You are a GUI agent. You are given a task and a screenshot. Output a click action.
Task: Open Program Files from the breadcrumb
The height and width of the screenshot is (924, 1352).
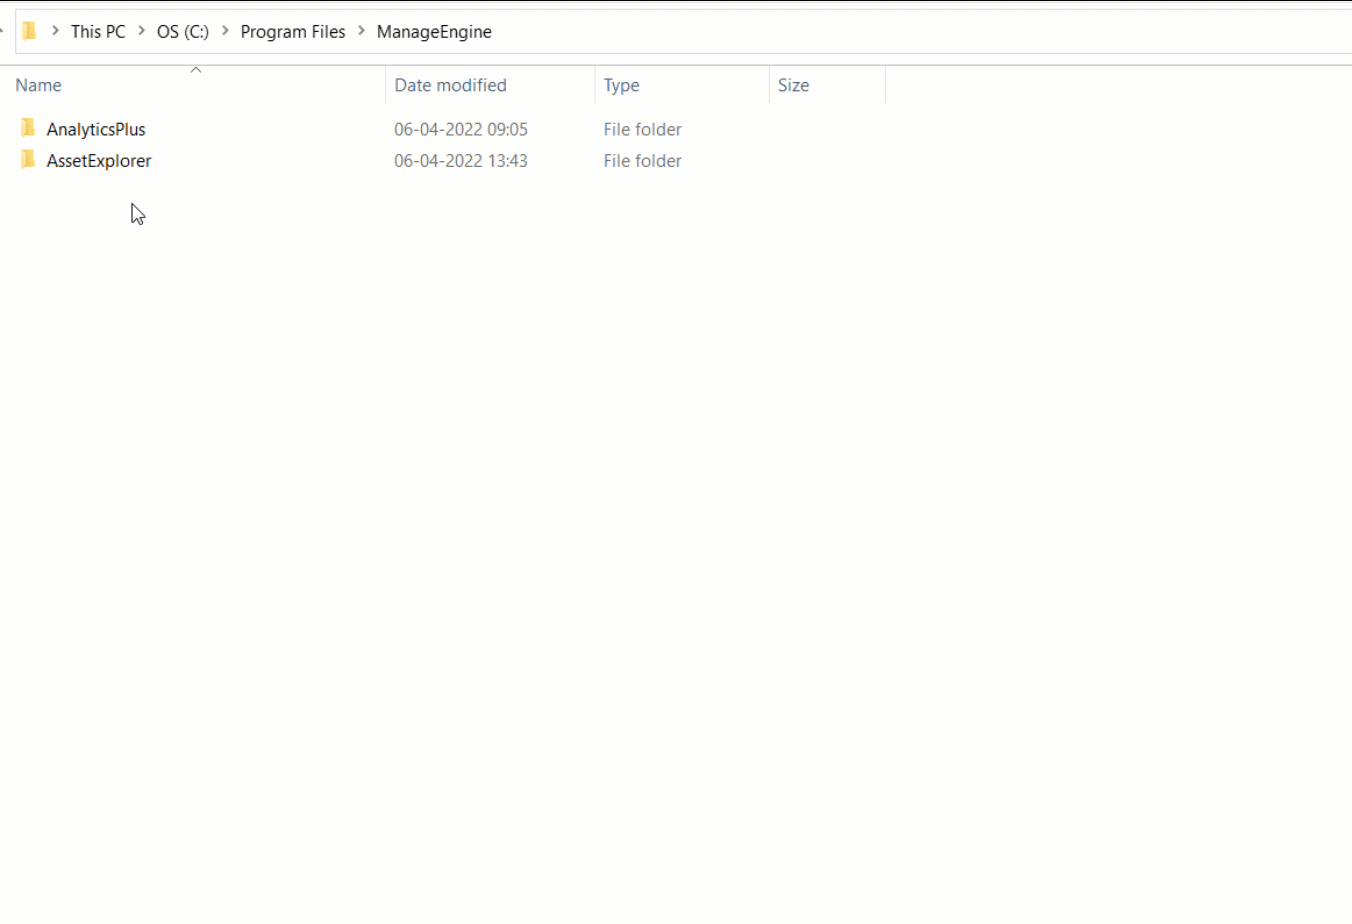pyautogui.click(x=293, y=31)
